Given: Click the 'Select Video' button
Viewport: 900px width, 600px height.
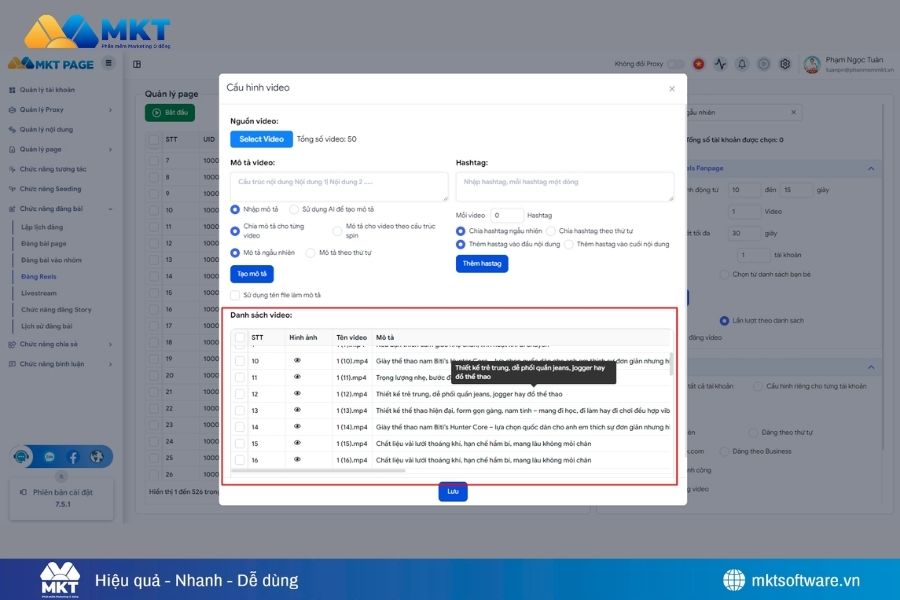Looking at the screenshot, I should (261, 139).
